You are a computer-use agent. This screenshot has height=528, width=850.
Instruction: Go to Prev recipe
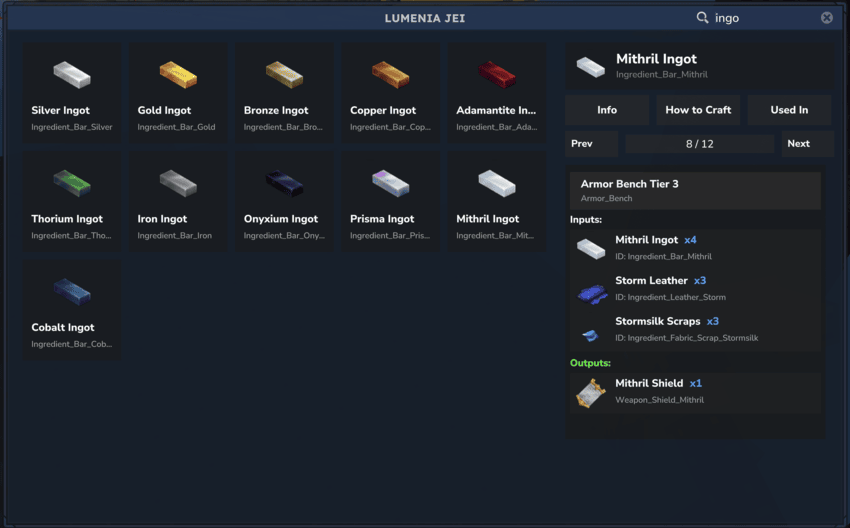click(x=590, y=144)
